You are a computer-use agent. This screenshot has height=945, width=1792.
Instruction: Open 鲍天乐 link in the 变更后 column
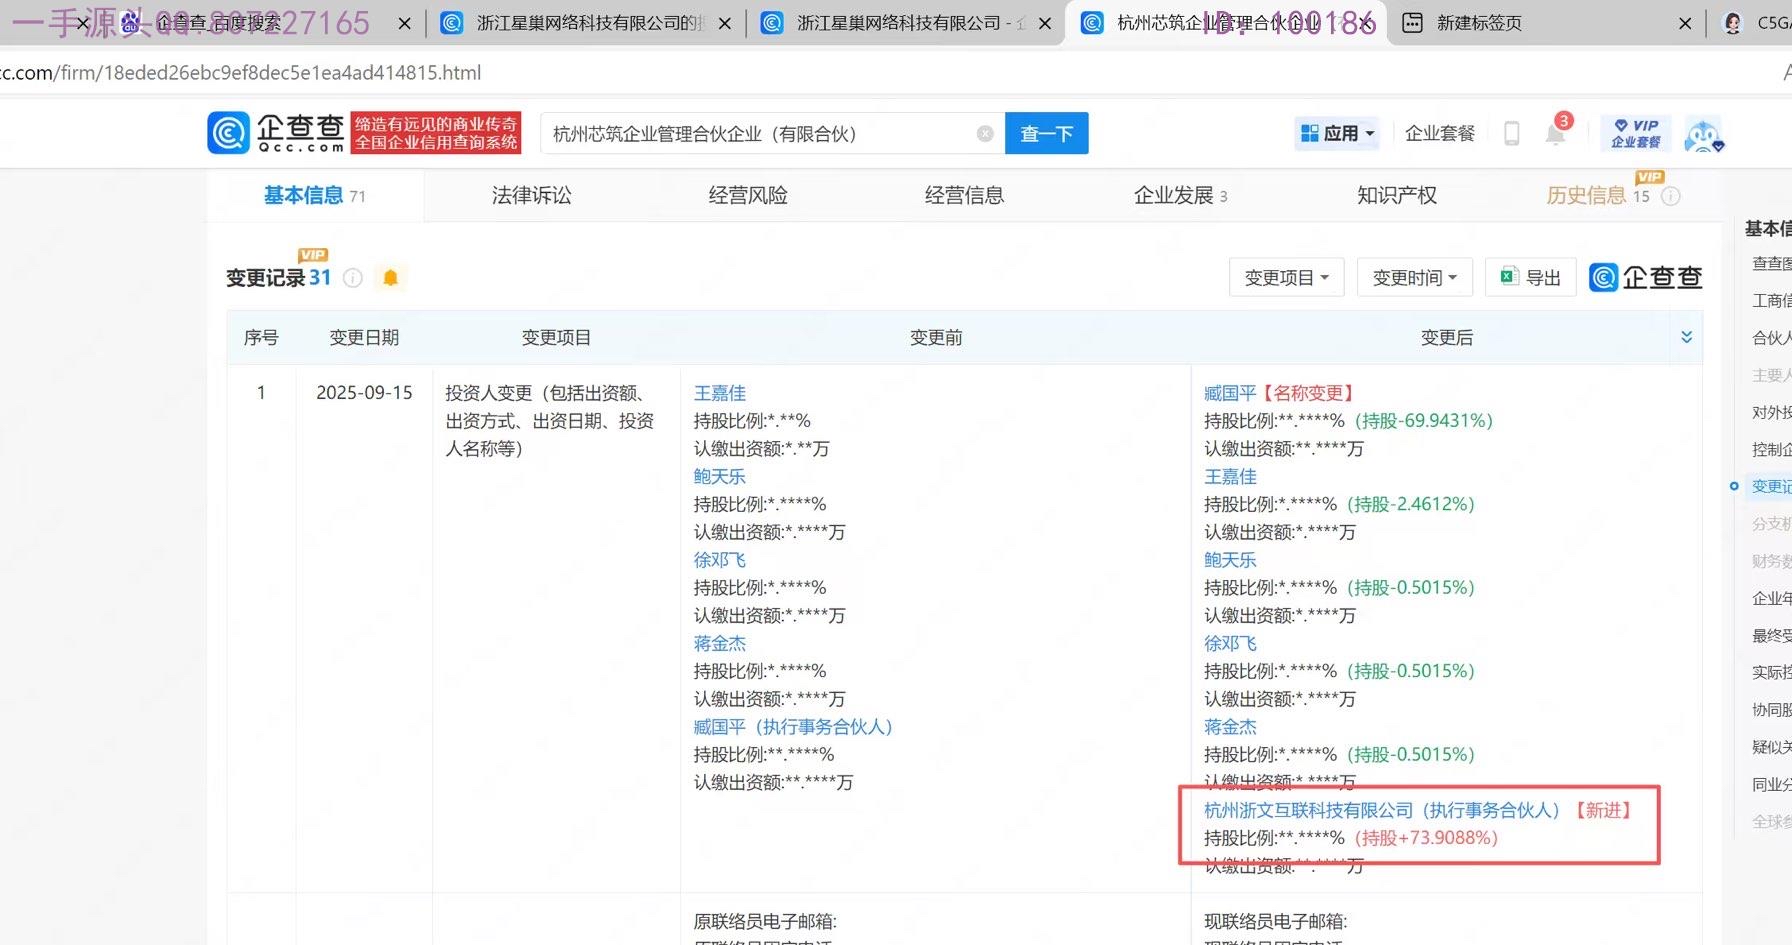1230,560
